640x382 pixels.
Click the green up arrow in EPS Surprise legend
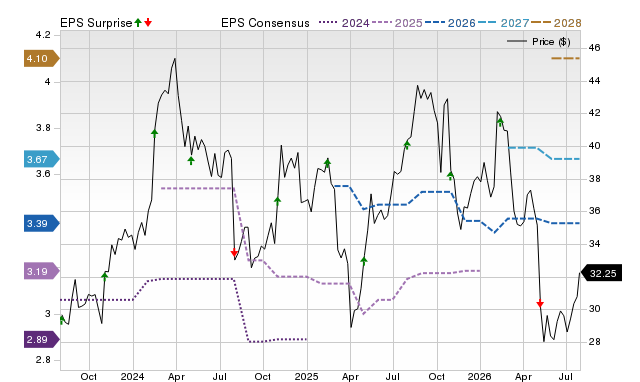138,23
